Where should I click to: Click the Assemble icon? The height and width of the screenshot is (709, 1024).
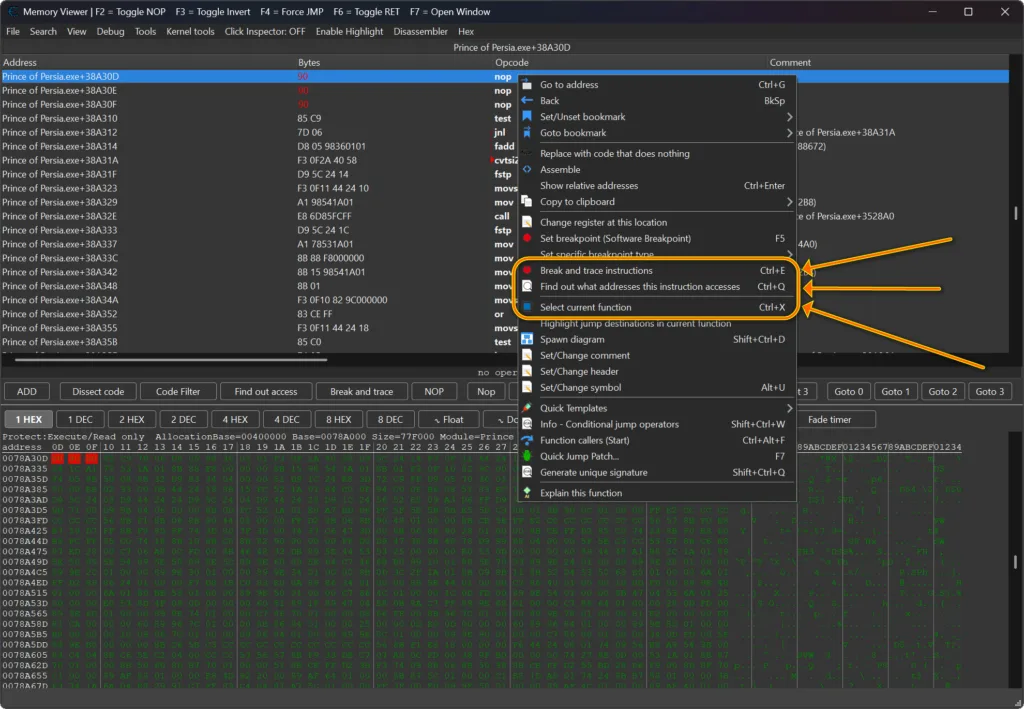[527, 169]
